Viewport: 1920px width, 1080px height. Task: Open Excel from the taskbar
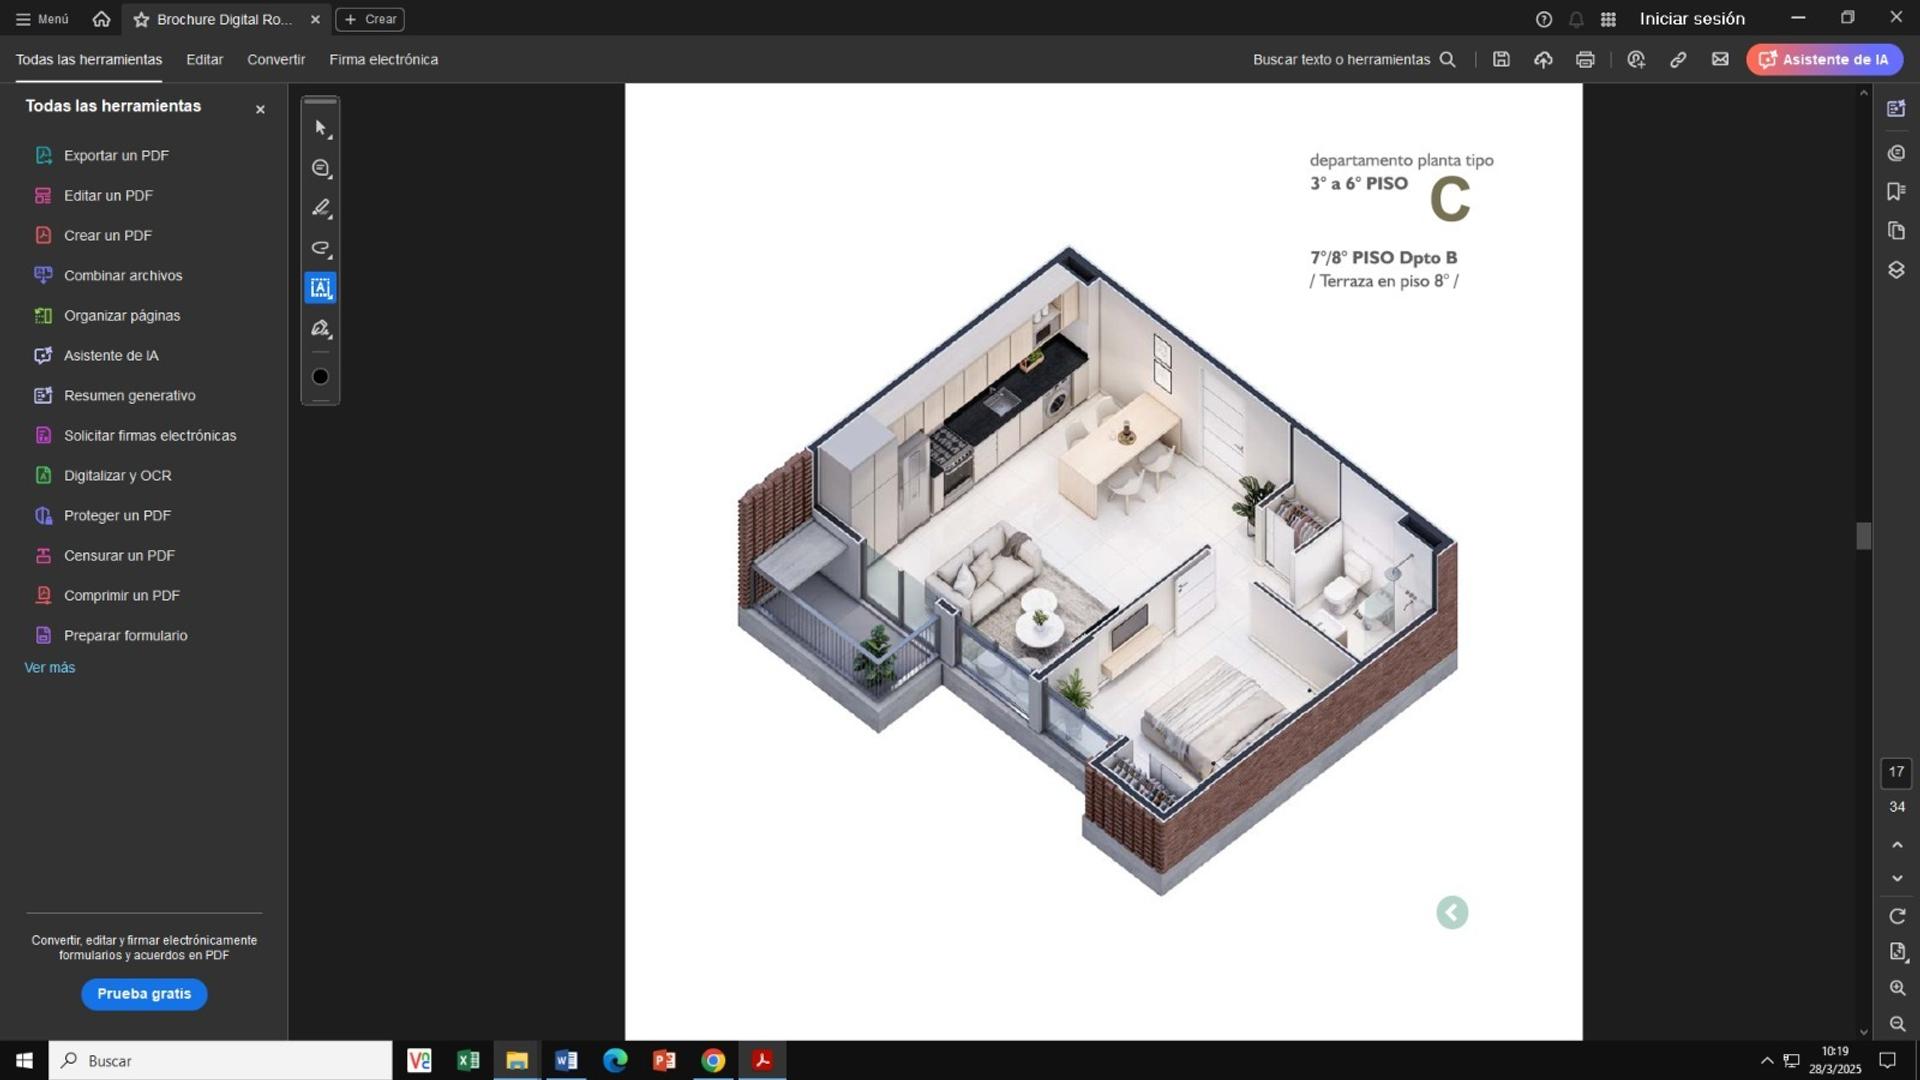pos(468,1060)
